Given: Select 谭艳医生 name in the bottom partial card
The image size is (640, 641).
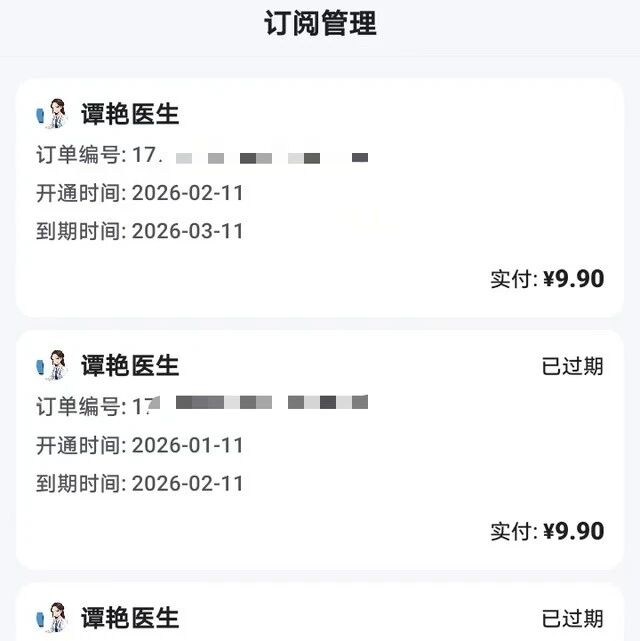Looking at the screenshot, I should [x=130, y=618].
